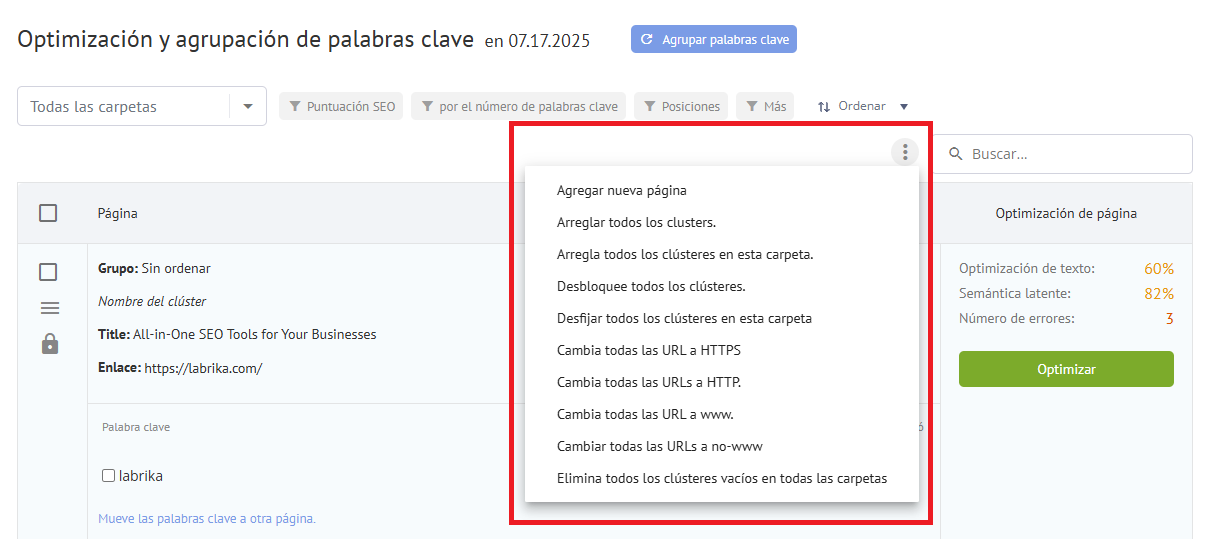Click the Optimización de texto 60% value
The width and height of the screenshot is (1206, 539).
point(1159,268)
